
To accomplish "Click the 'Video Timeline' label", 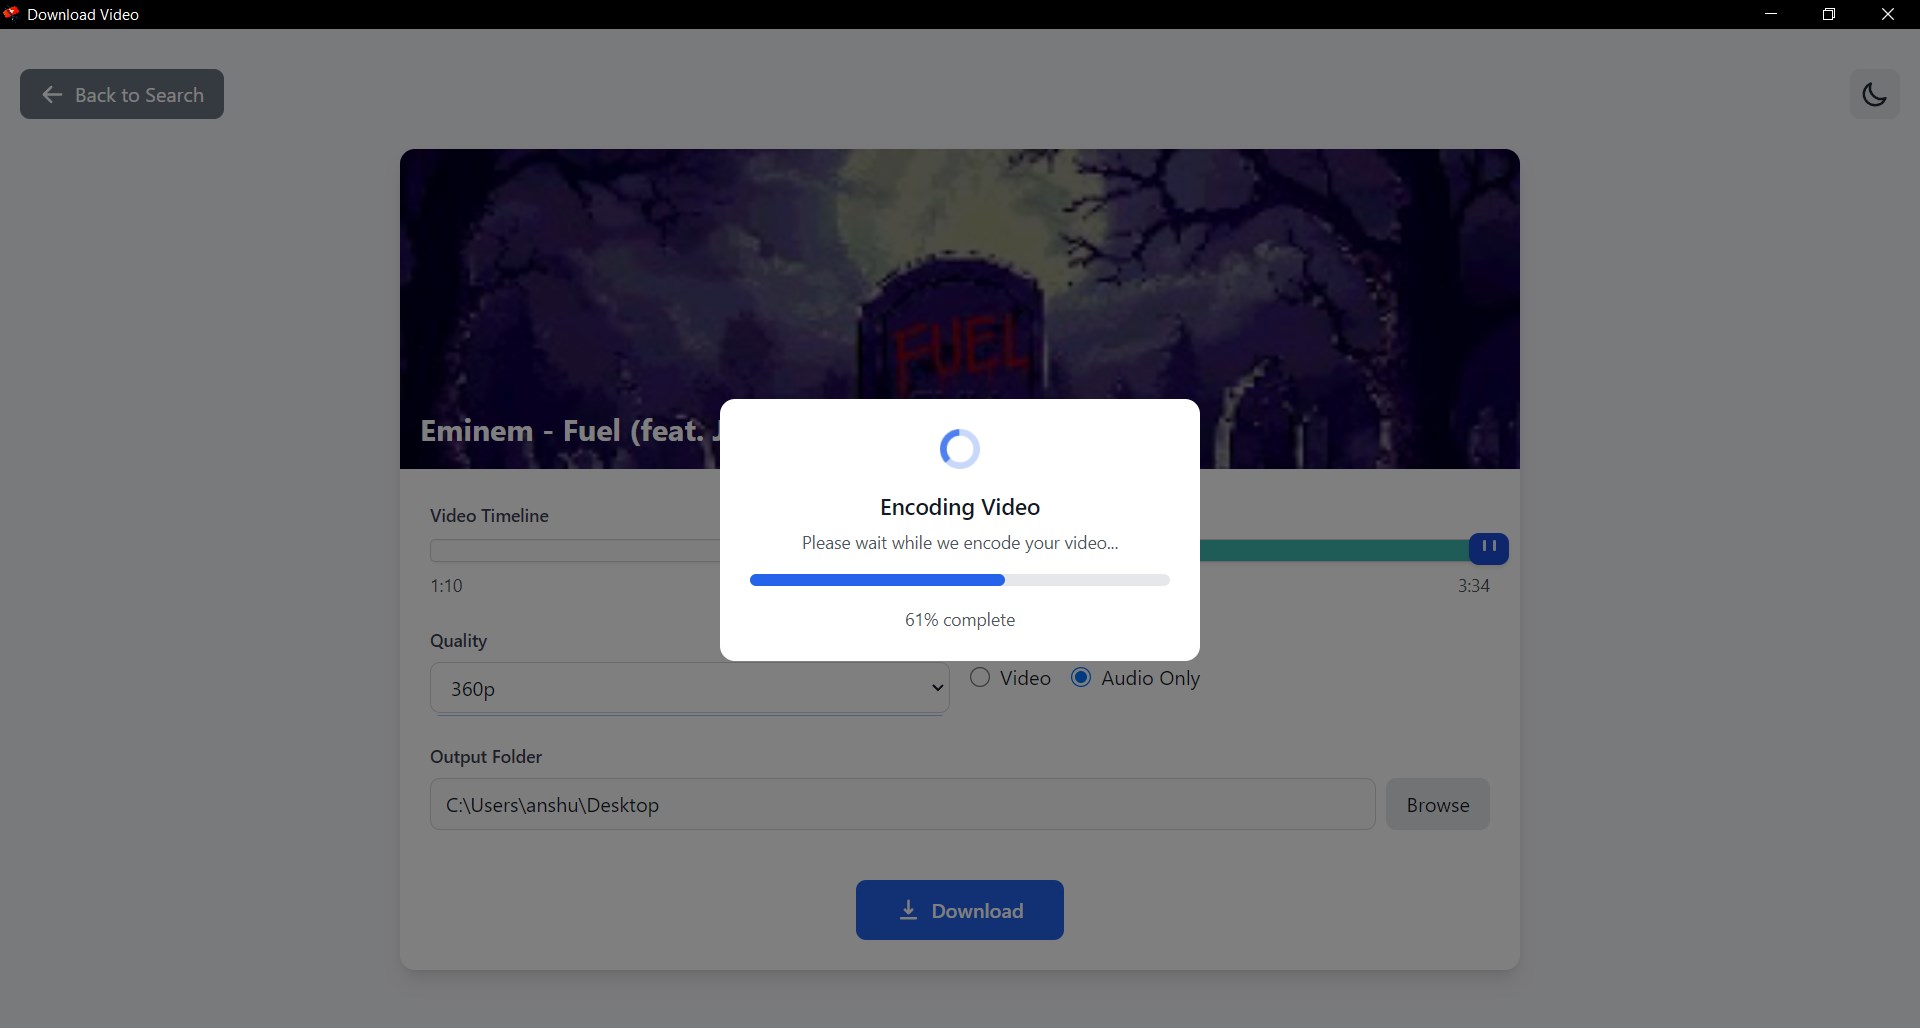I will (x=489, y=516).
